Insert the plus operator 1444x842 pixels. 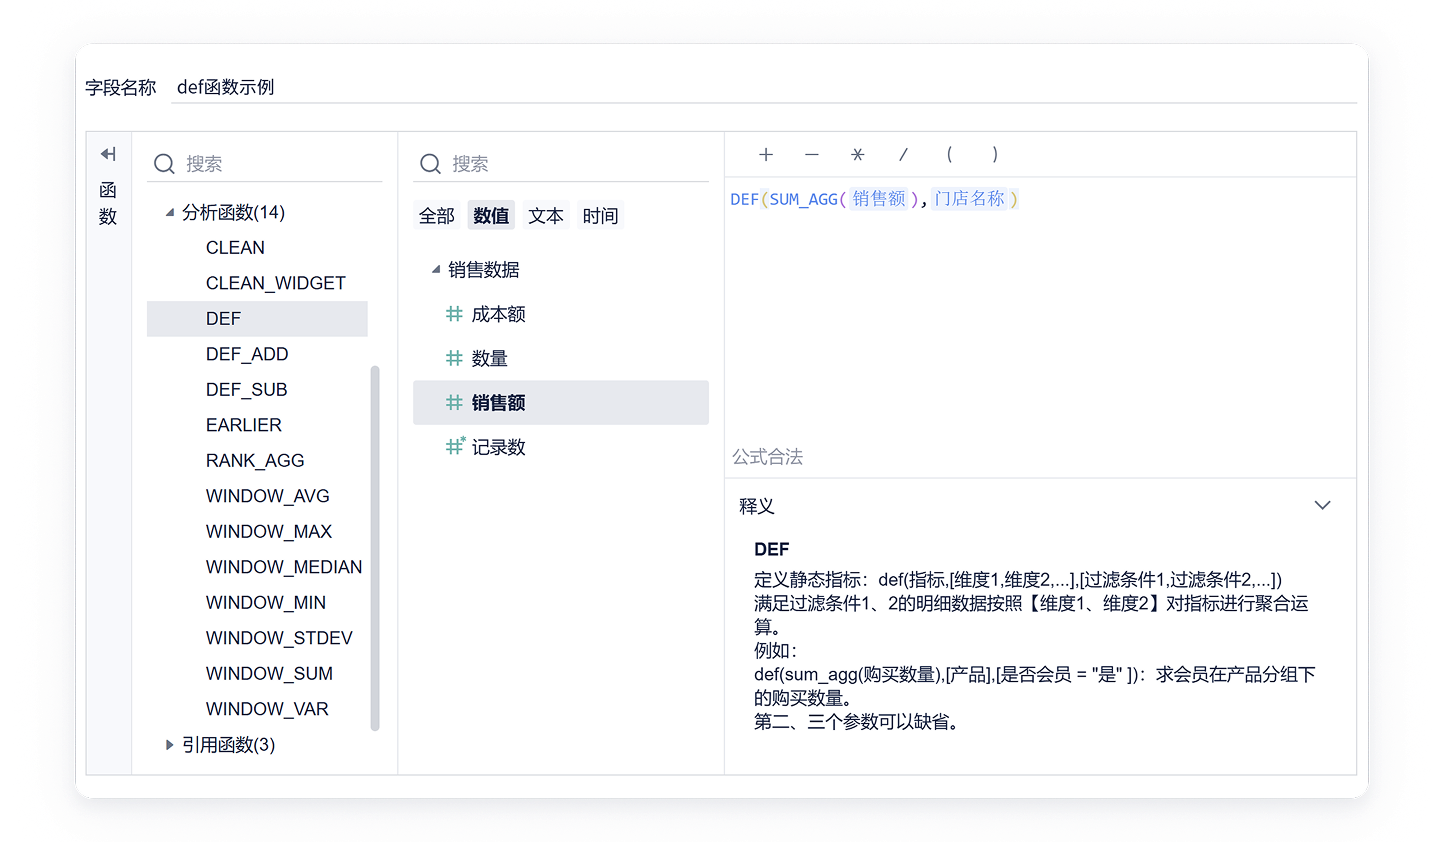[766, 154]
